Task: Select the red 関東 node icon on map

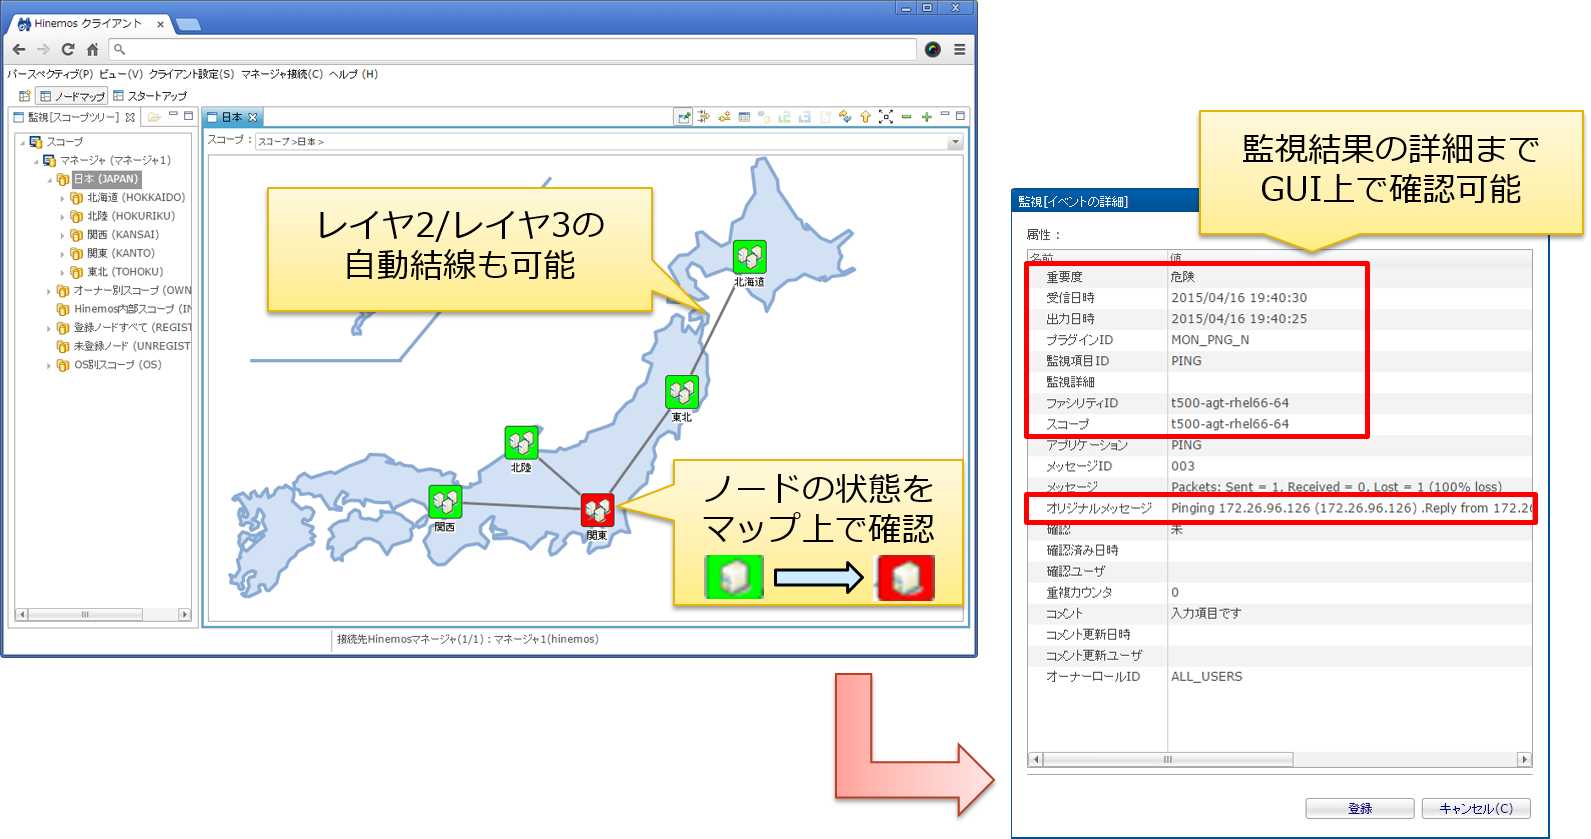Action: click(597, 510)
